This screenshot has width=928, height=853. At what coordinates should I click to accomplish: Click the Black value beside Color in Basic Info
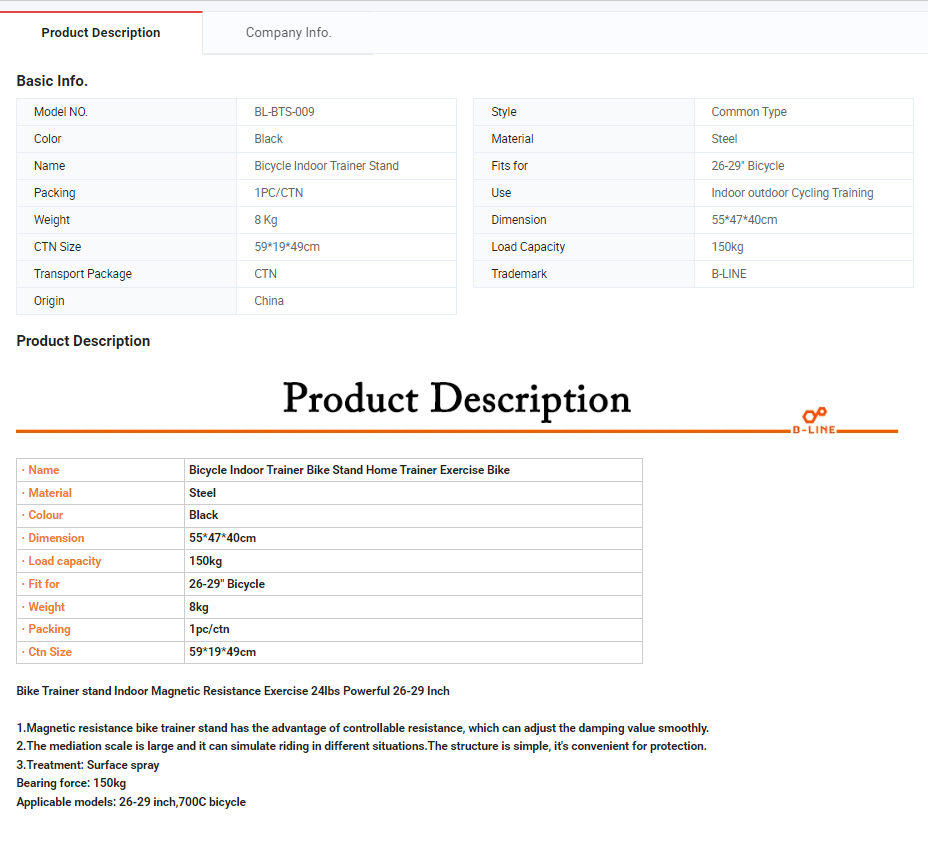[269, 139]
